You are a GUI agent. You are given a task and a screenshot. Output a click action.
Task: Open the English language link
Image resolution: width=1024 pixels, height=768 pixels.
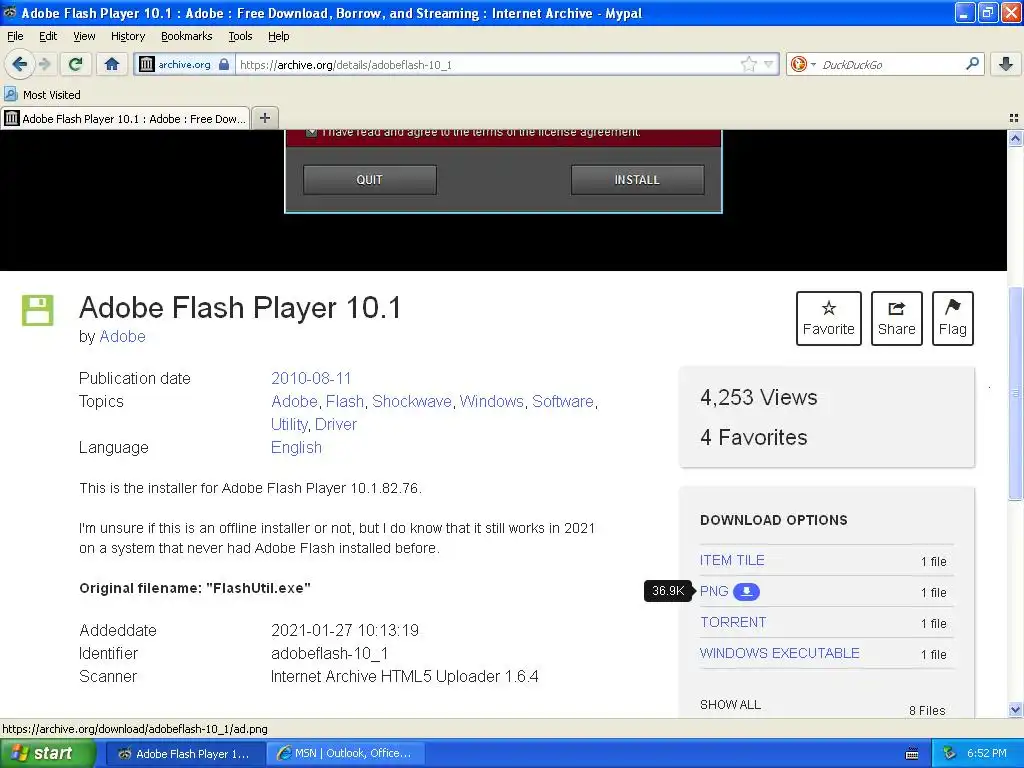(296, 447)
